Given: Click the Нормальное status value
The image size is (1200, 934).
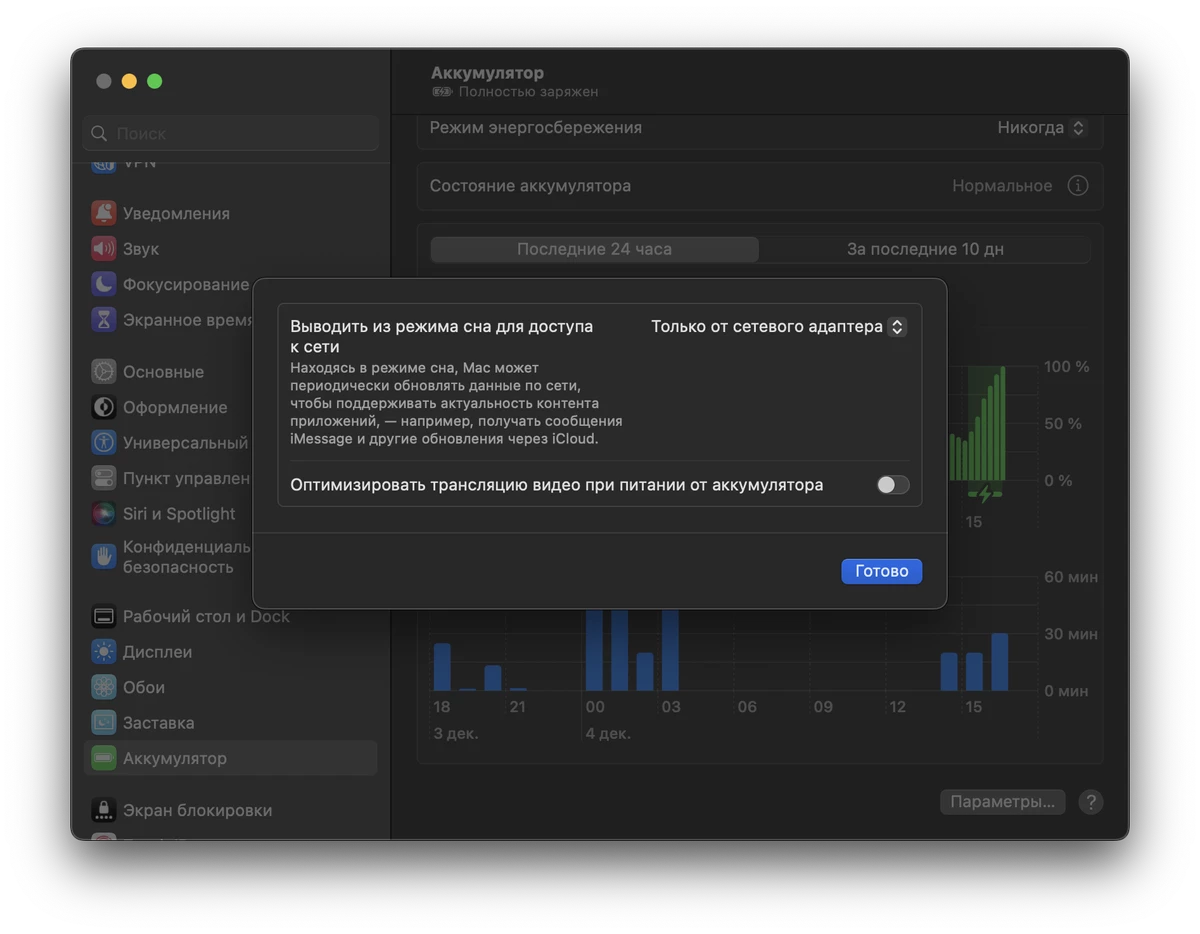Looking at the screenshot, I should [1002, 186].
